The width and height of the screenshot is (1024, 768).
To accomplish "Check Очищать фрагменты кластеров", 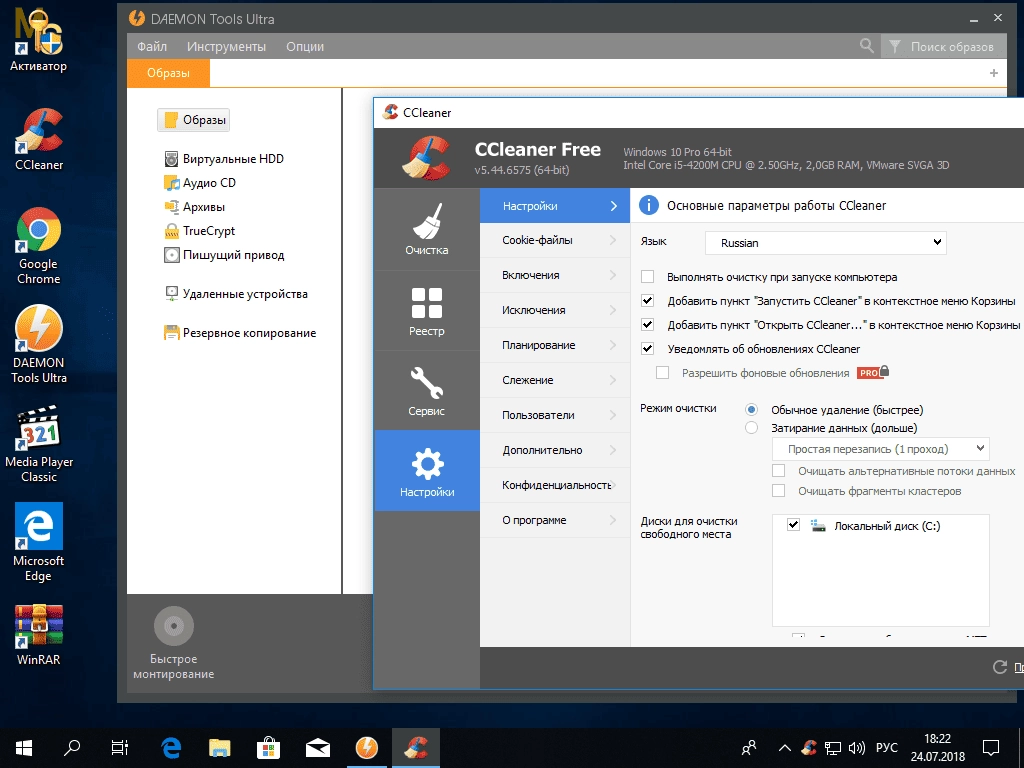I will click(x=778, y=490).
